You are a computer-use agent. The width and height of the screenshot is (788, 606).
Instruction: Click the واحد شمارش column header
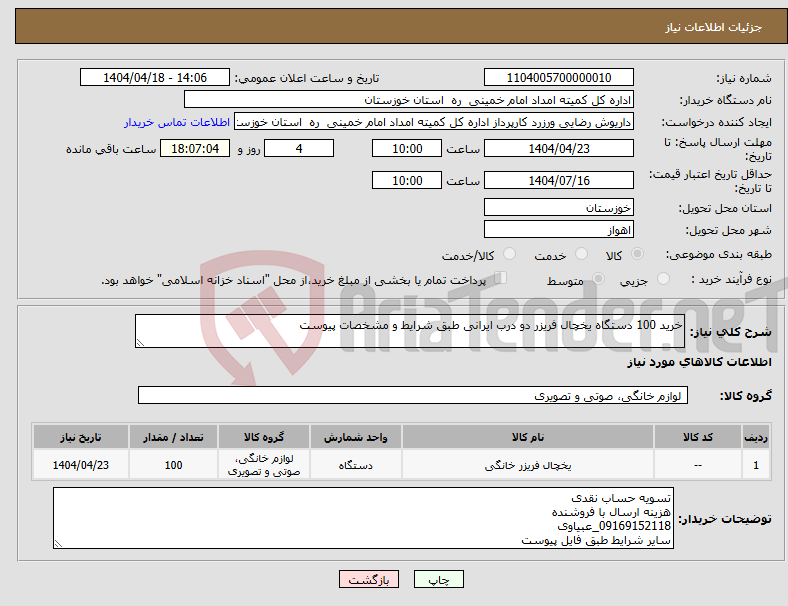point(356,437)
